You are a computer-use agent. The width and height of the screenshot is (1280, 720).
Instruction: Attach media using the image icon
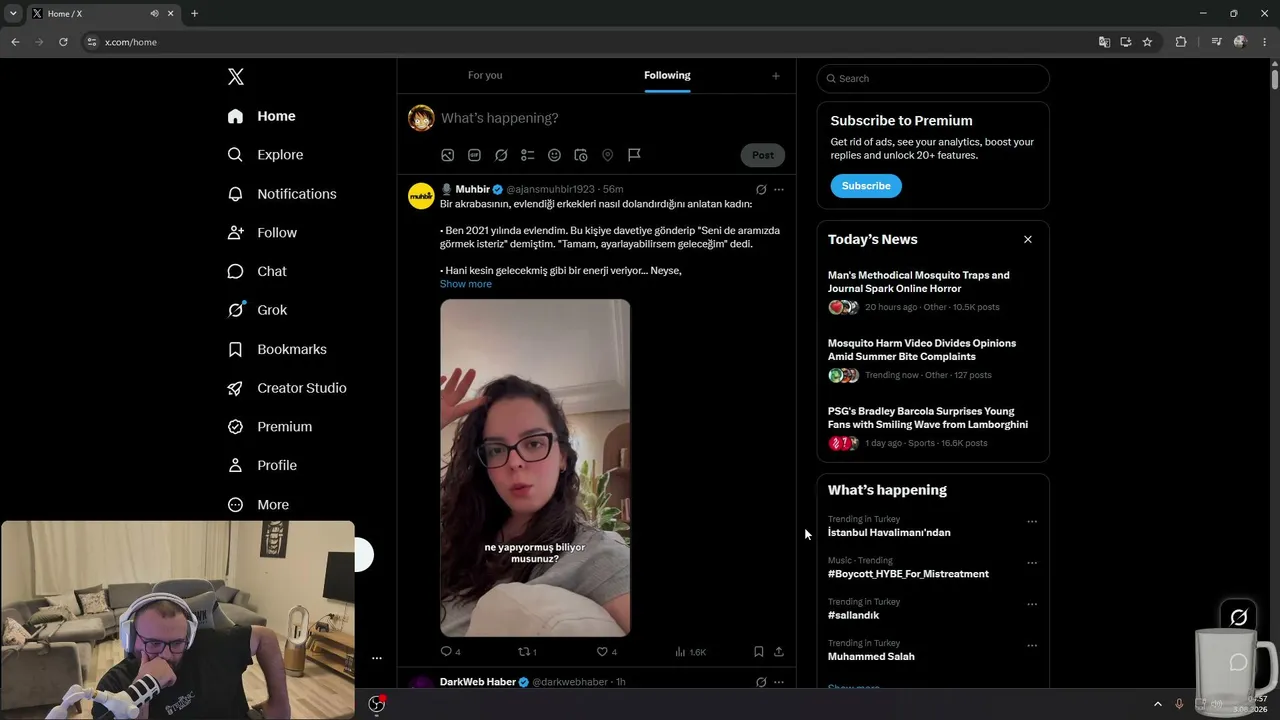448,155
